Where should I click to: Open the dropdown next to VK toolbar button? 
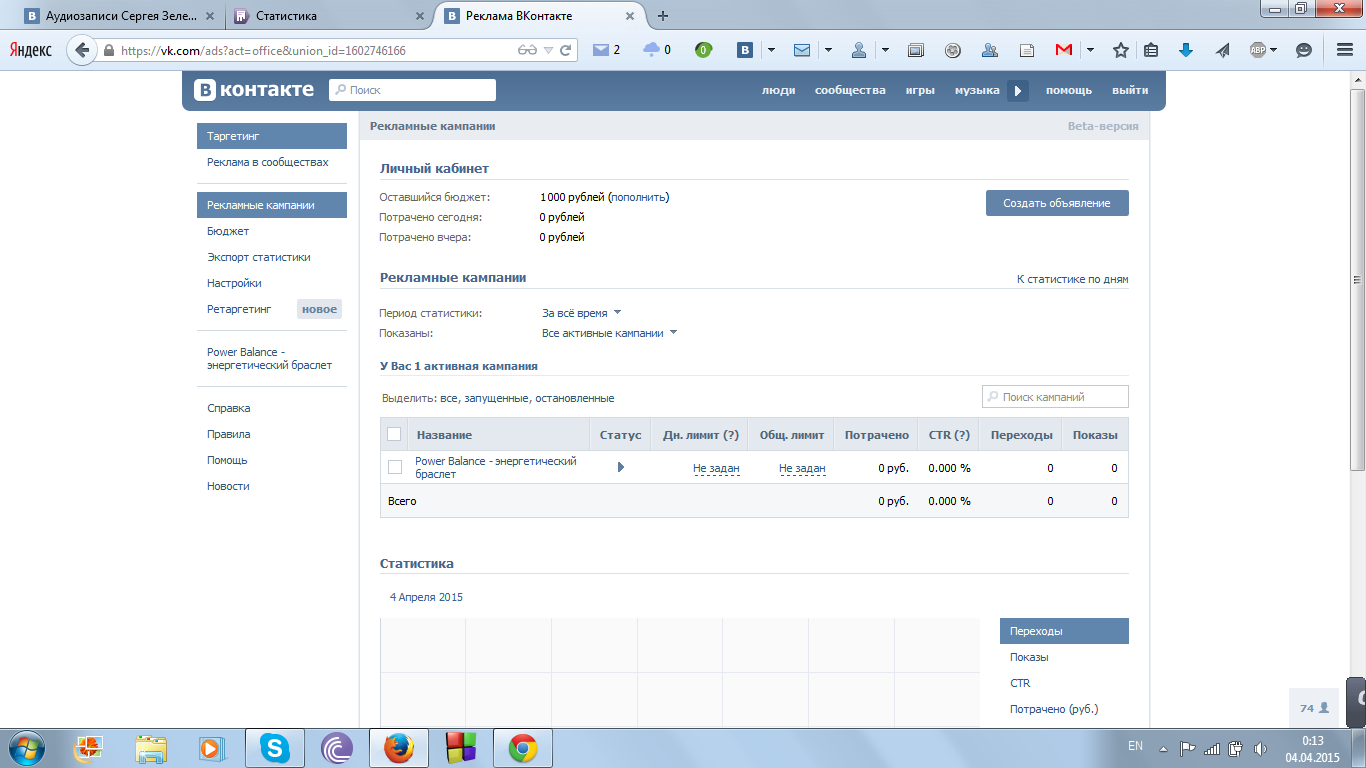pyautogui.click(x=771, y=50)
